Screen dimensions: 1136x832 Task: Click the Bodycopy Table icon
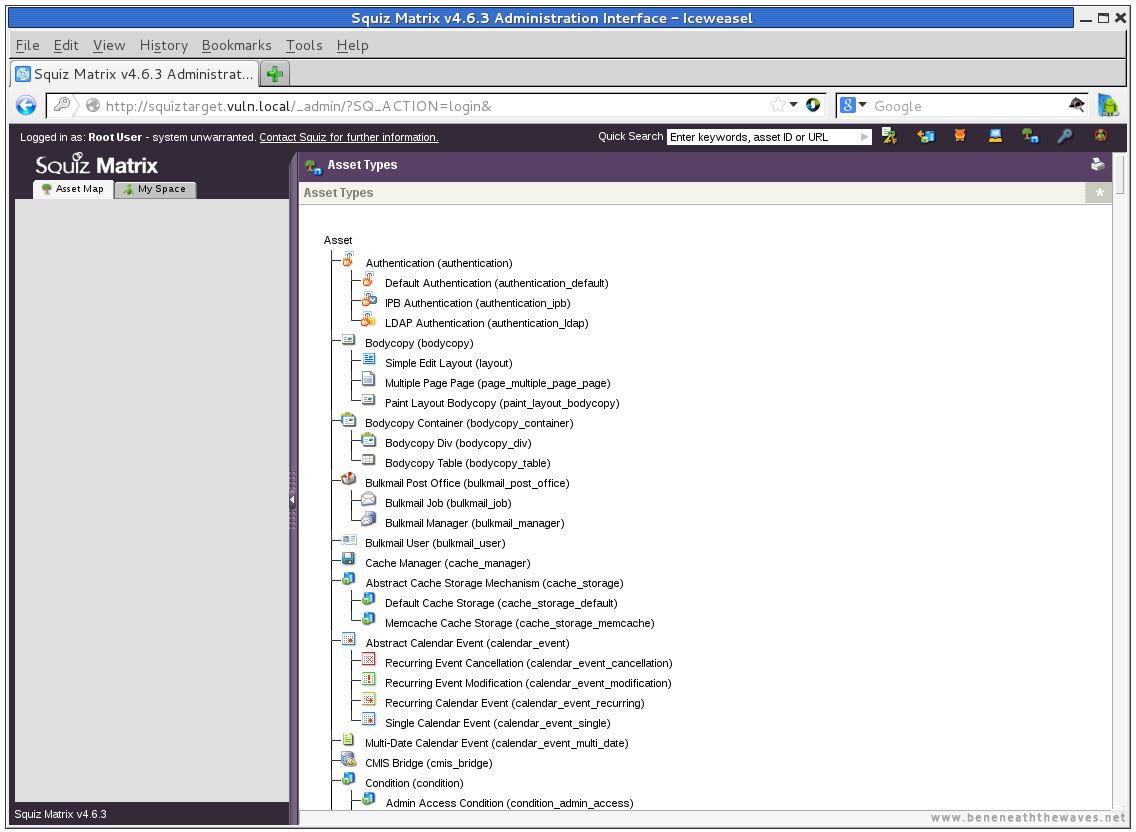pos(369,459)
